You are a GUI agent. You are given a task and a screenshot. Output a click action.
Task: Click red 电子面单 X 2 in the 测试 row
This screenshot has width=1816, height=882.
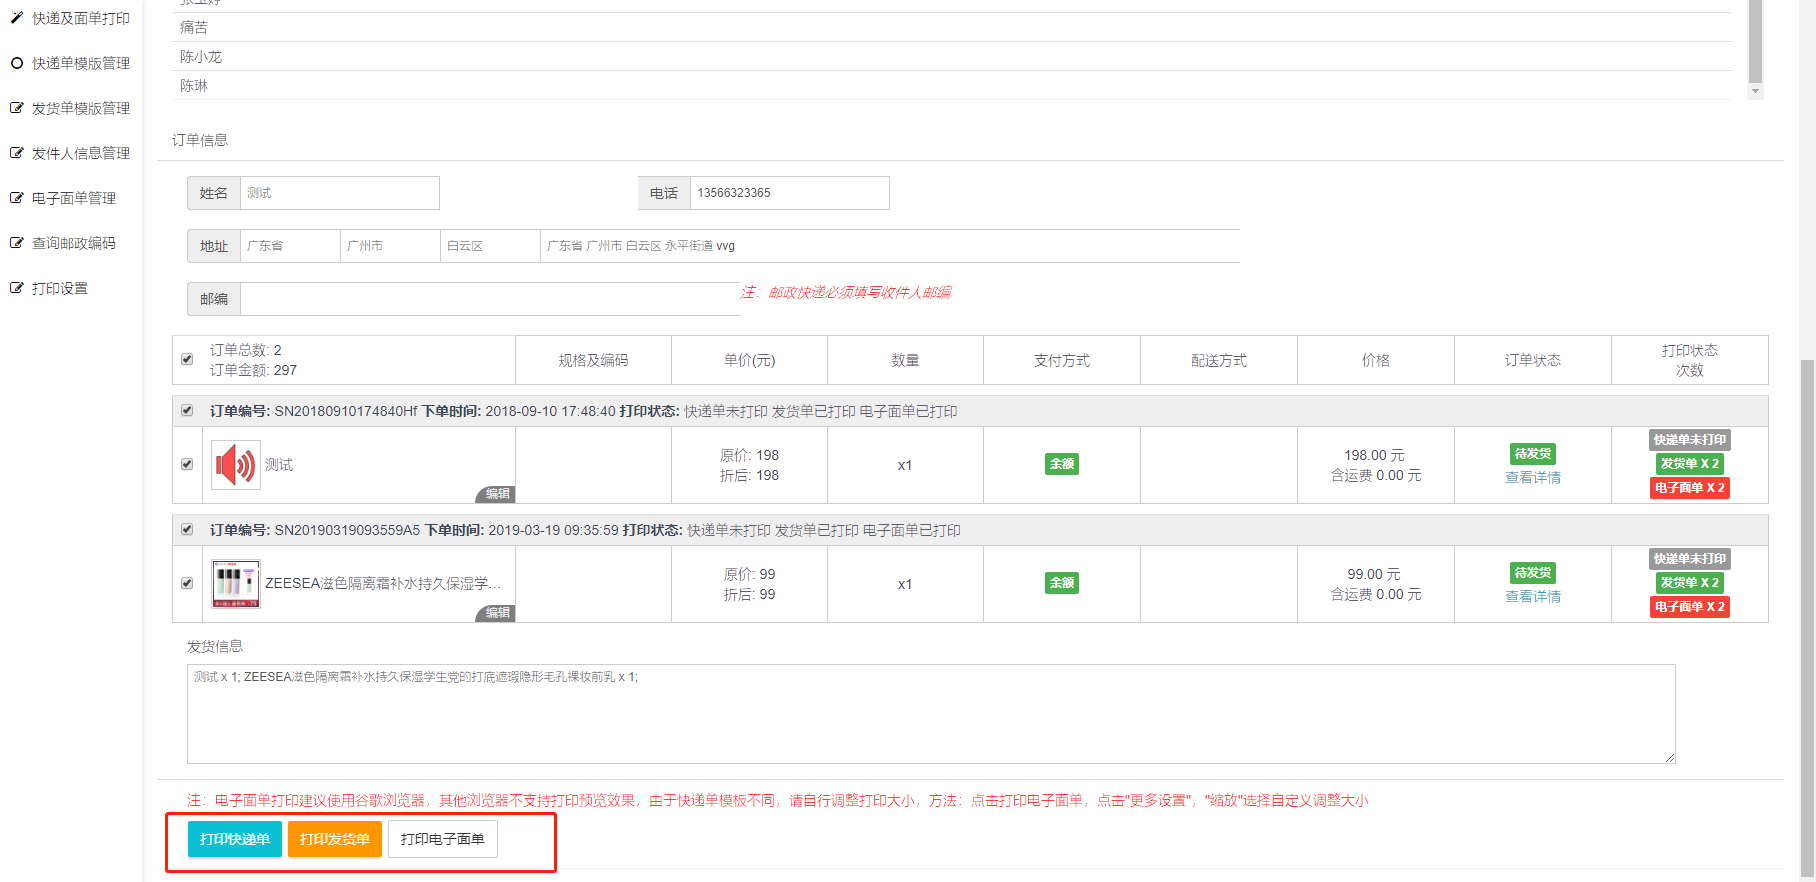[1690, 488]
